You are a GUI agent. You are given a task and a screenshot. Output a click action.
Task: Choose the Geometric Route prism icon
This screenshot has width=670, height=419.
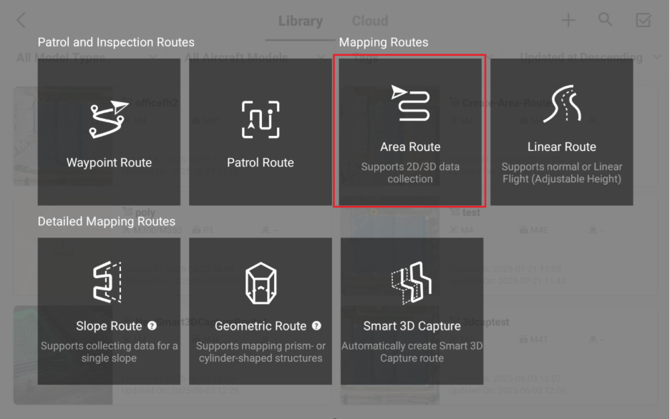261,284
